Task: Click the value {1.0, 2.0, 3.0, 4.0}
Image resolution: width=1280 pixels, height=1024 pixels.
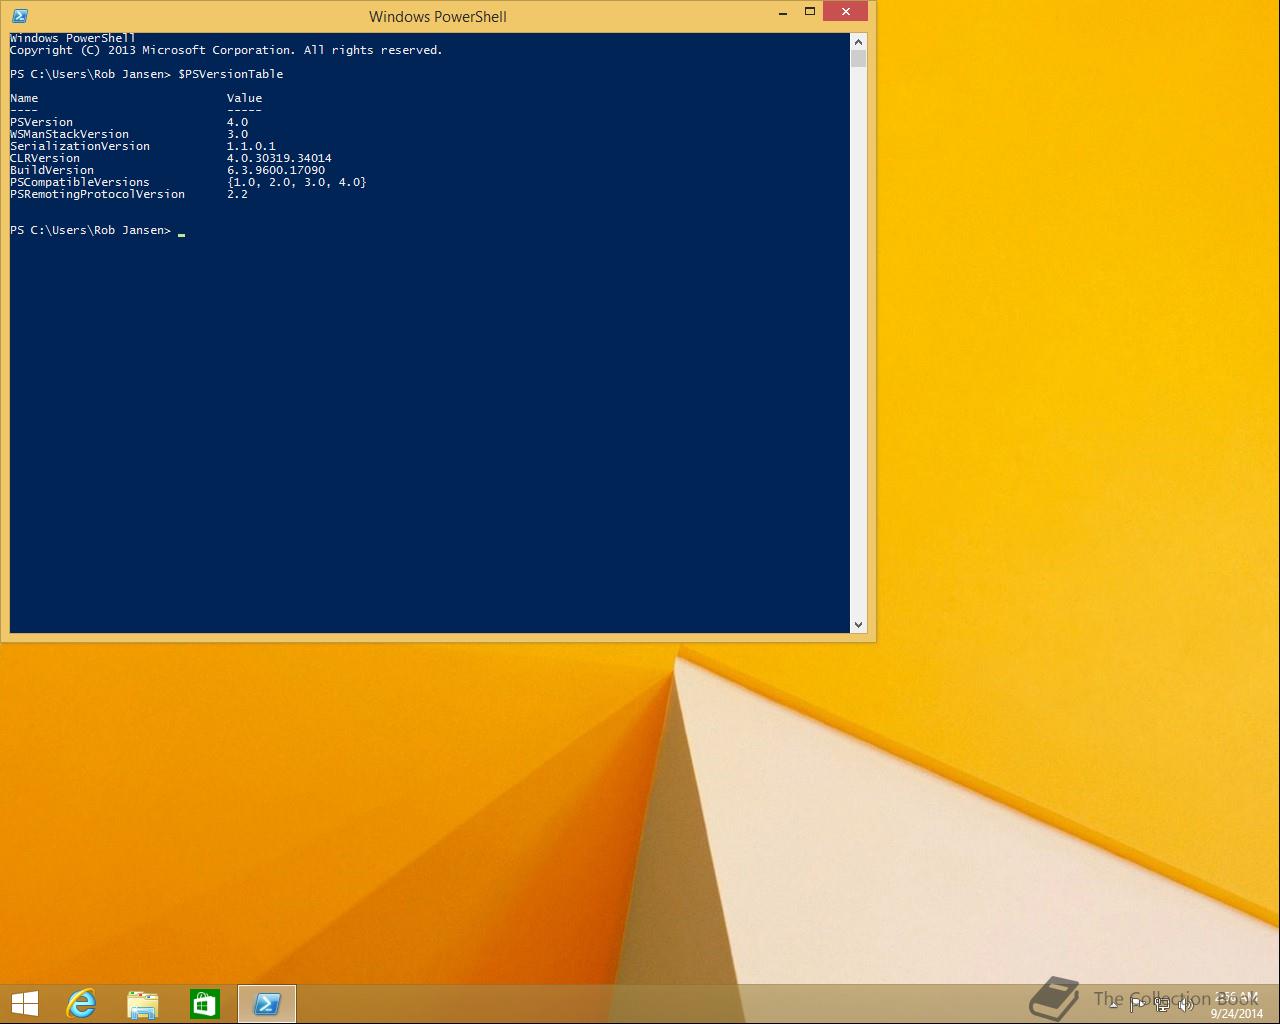Action: pos(297,182)
